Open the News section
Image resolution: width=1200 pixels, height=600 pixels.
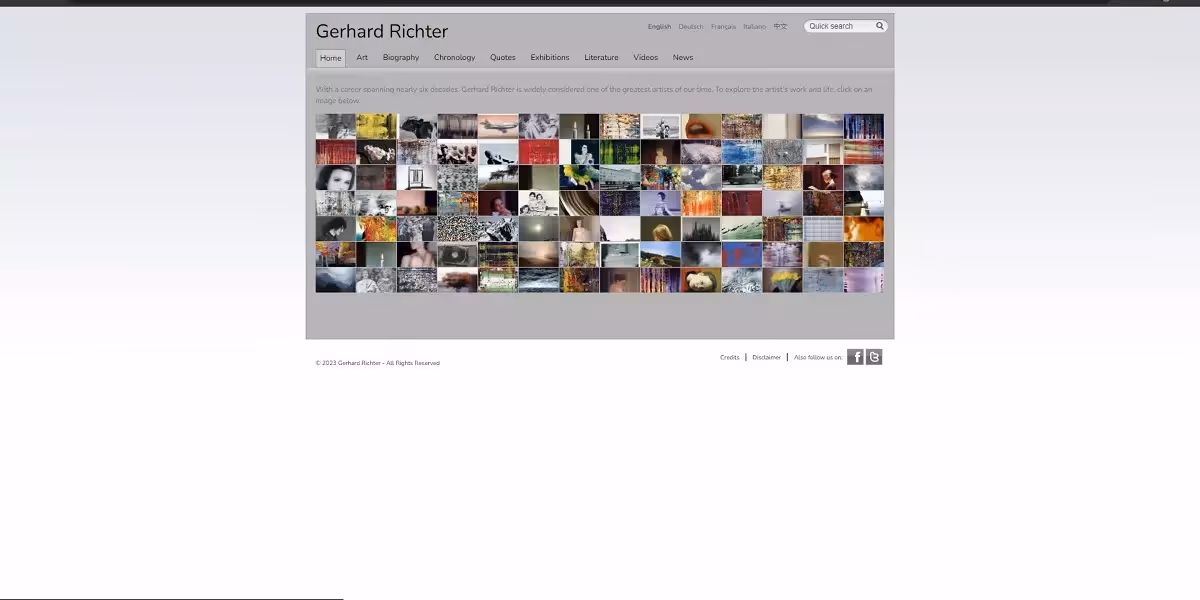[x=682, y=57]
